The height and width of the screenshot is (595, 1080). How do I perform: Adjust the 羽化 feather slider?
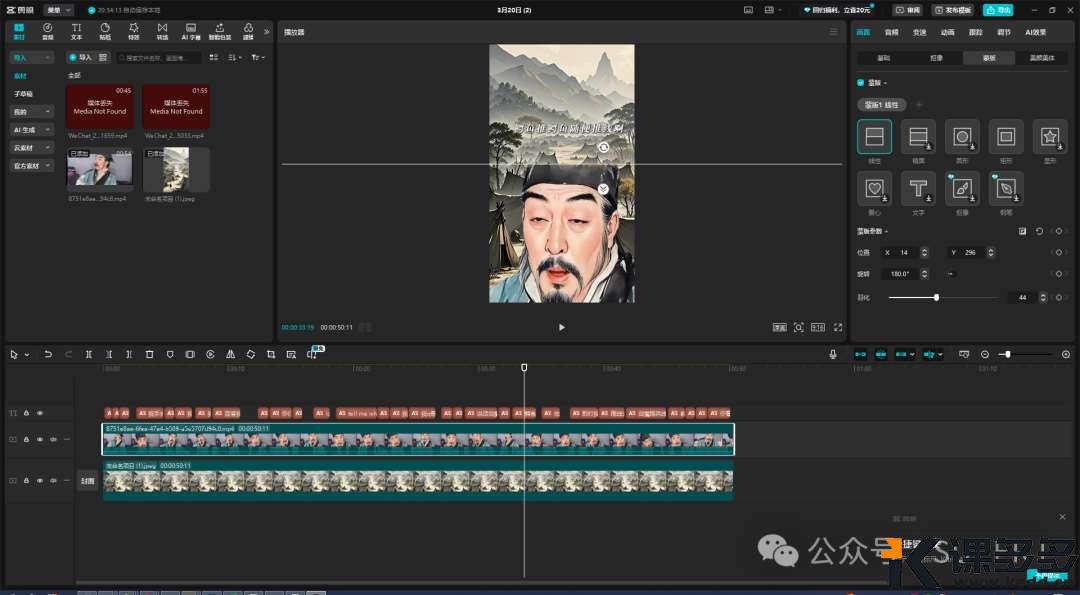pyautogui.click(x=936, y=298)
